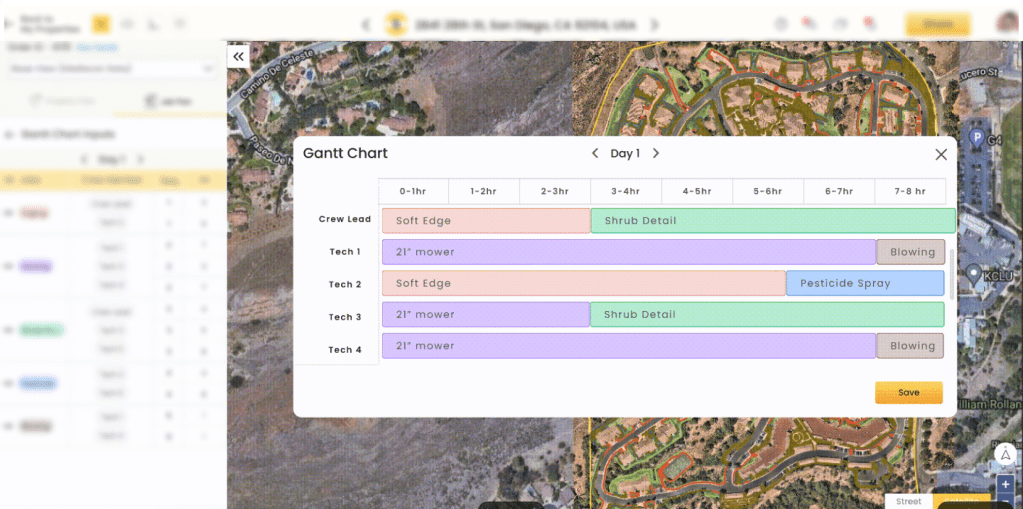
Task: Open the view selection dropdown in sidebar
Action: tap(110, 69)
